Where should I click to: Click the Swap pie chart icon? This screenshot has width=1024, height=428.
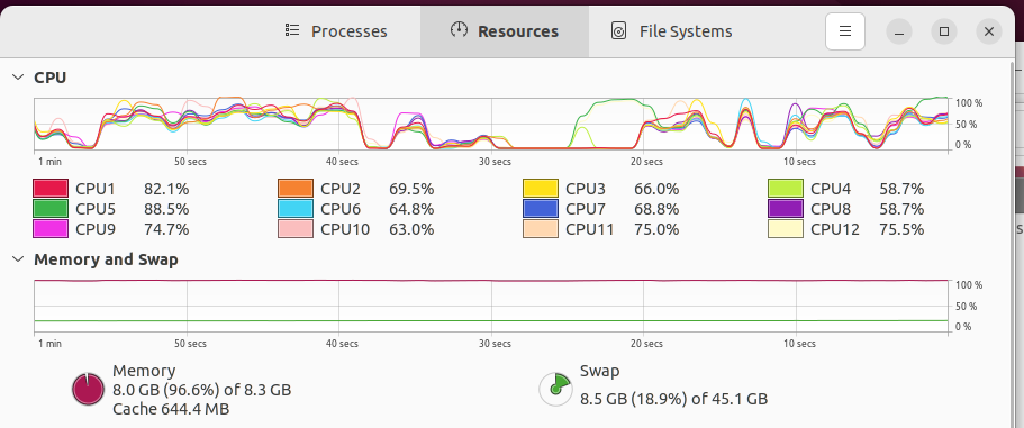tap(554, 389)
